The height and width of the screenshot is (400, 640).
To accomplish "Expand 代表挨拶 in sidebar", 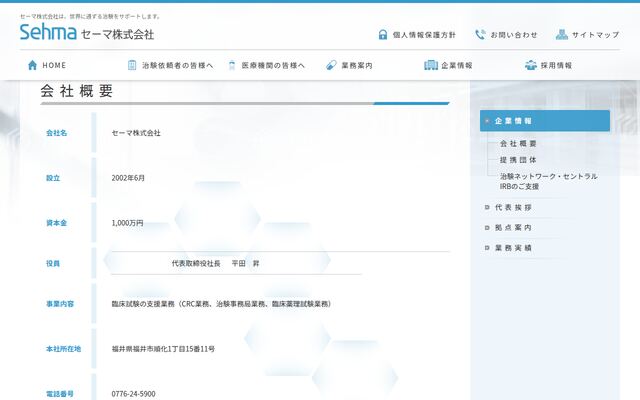I will (x=513, y=207).
